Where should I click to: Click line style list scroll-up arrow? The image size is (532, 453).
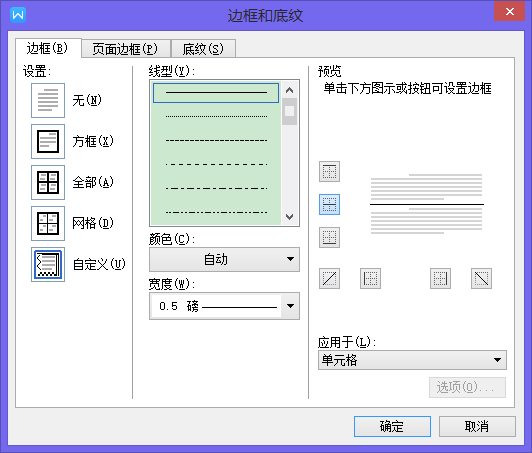tap(289, 90)
